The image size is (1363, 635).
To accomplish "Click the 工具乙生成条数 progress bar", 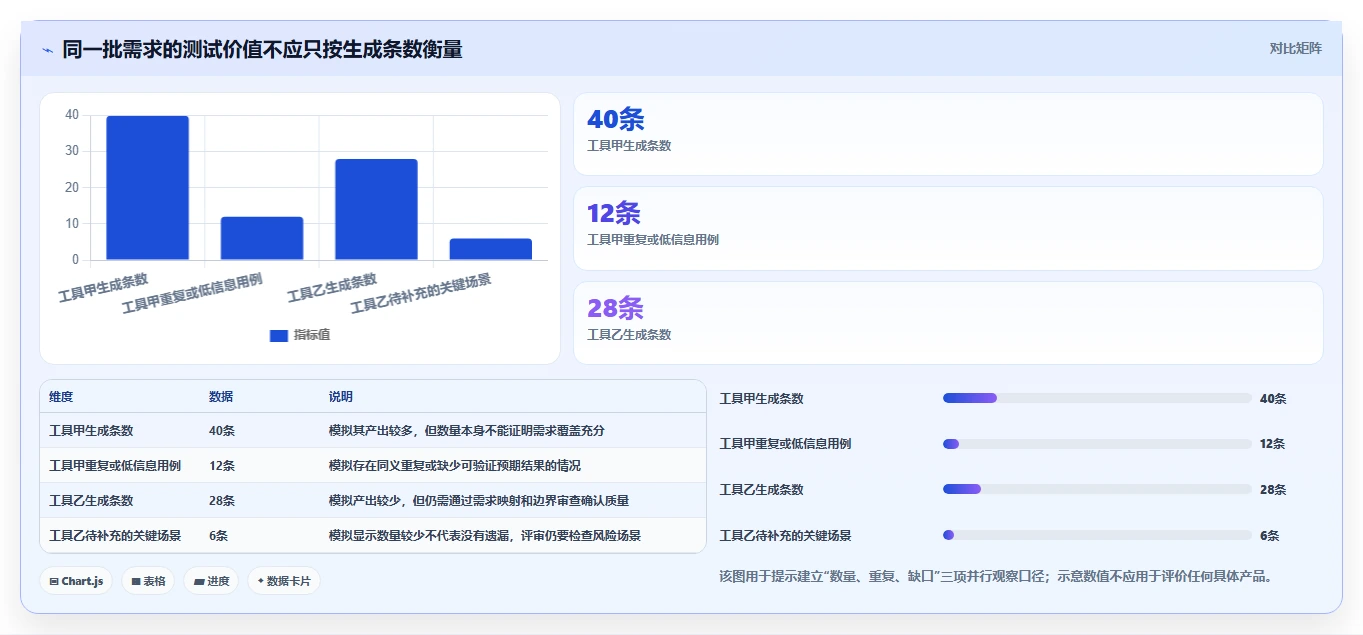I will (1097, 489).
